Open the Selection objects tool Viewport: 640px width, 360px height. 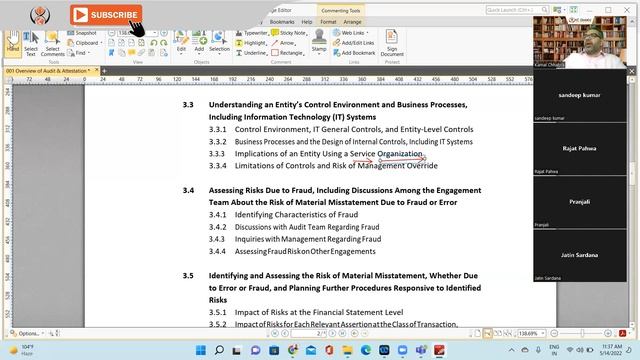pos(220,43)
